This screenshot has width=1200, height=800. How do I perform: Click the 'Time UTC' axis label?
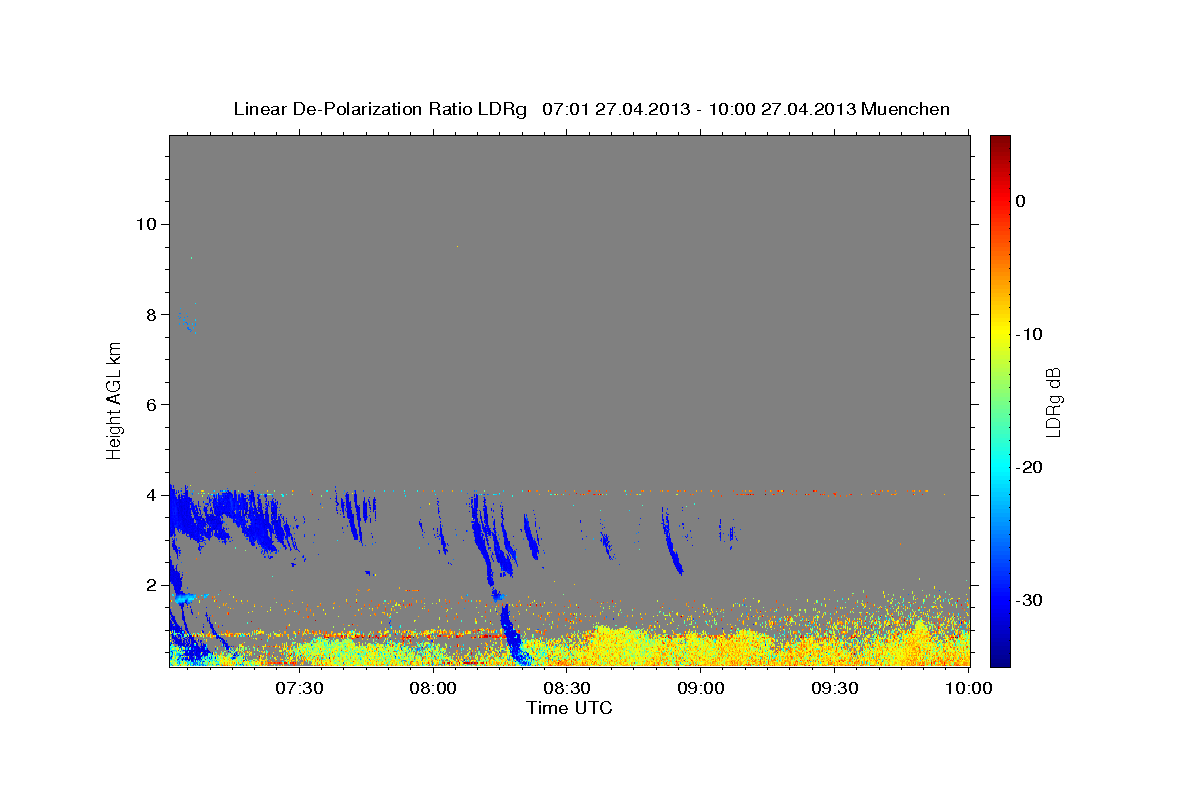(x=569, y=708)
